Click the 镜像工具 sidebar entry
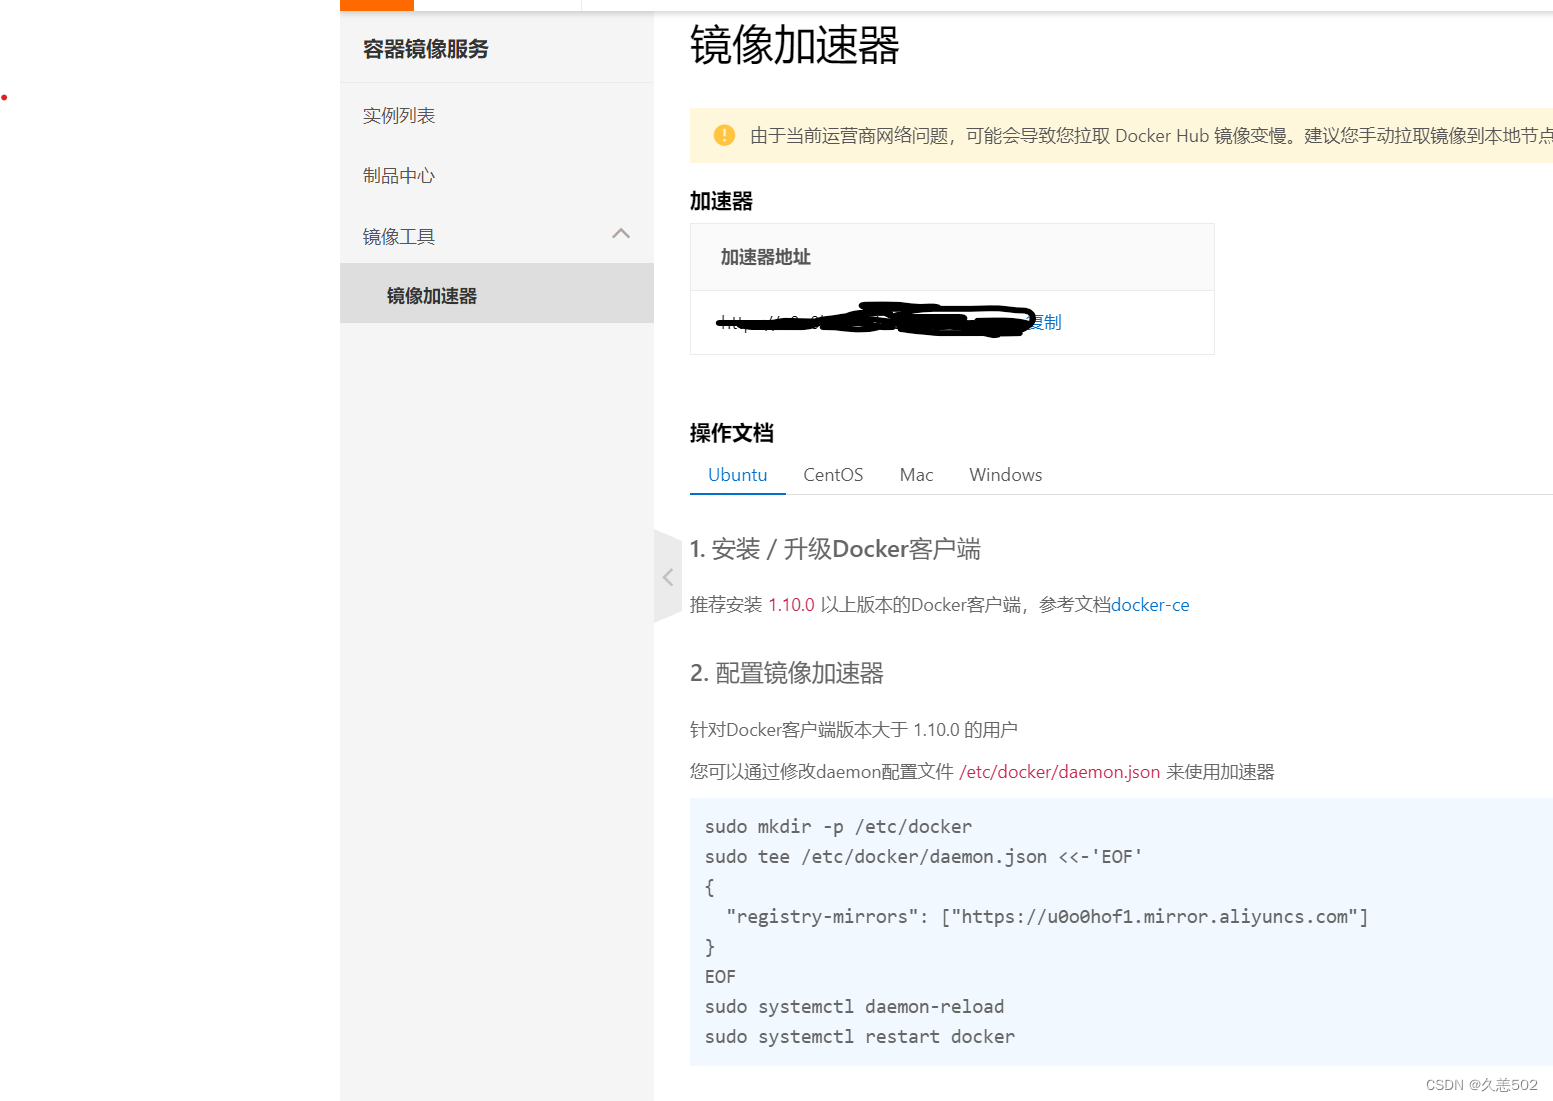Viewport: 1553px width, 1101px height. [399, 237]
